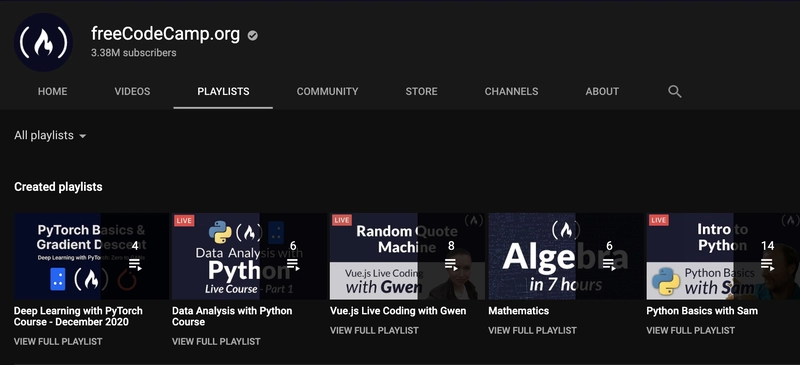This screenshot has height=365, width=800.
Task: Open Vue.js Live Coding with Gwen title
Action: (398, 311)
